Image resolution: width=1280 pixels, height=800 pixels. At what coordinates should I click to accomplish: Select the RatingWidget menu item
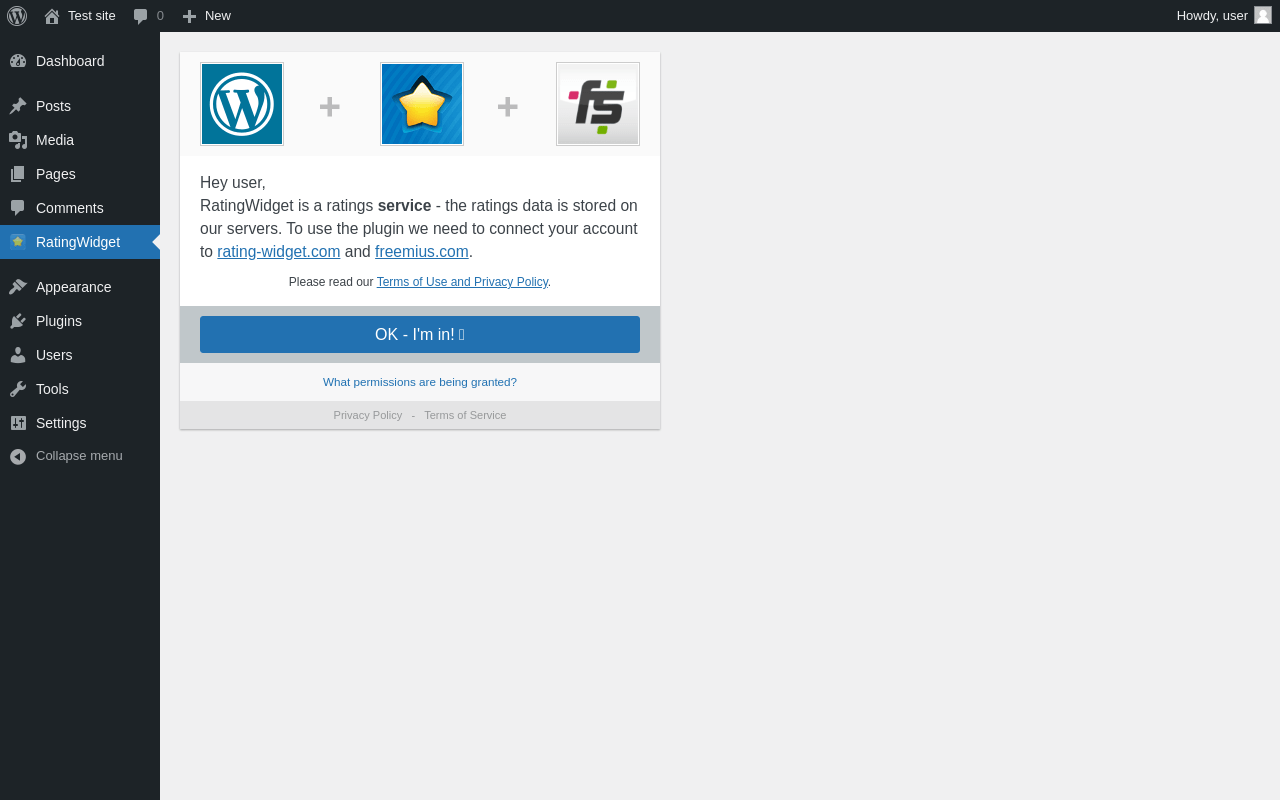pyautogui.click(x=80, y=242)
